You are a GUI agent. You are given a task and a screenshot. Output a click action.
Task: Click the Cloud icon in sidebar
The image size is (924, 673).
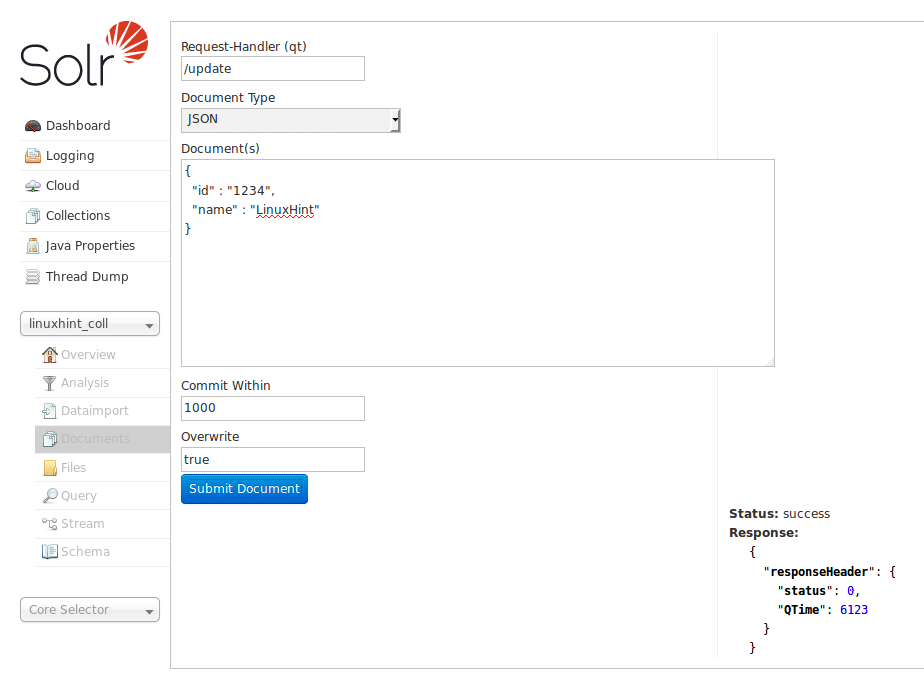tap(33, 186)
